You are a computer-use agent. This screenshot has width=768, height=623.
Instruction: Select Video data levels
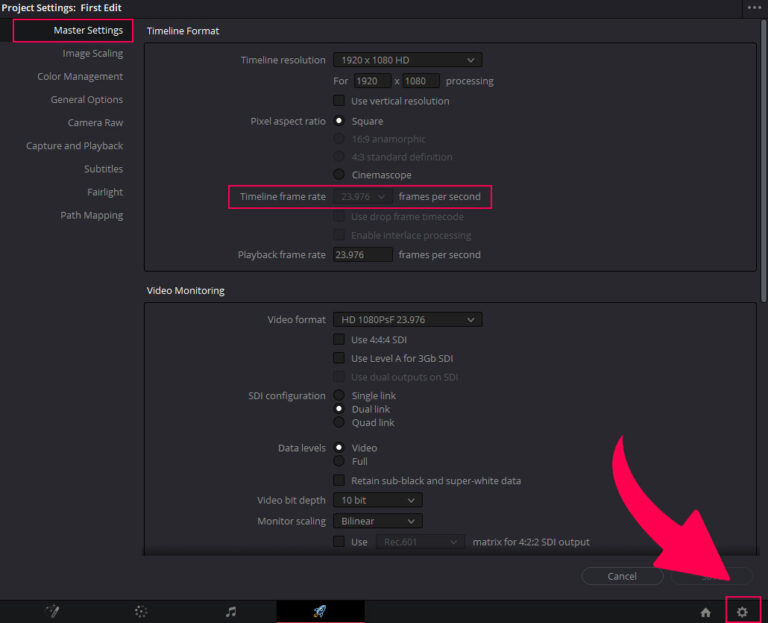[x=339, y=447]
